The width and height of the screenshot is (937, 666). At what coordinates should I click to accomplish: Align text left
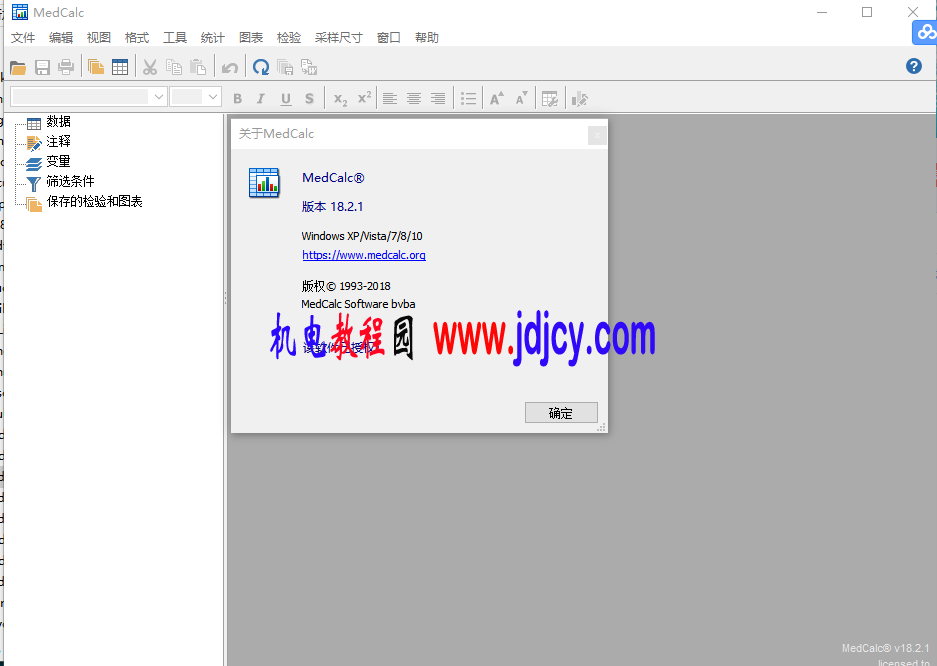pos(390,99)
